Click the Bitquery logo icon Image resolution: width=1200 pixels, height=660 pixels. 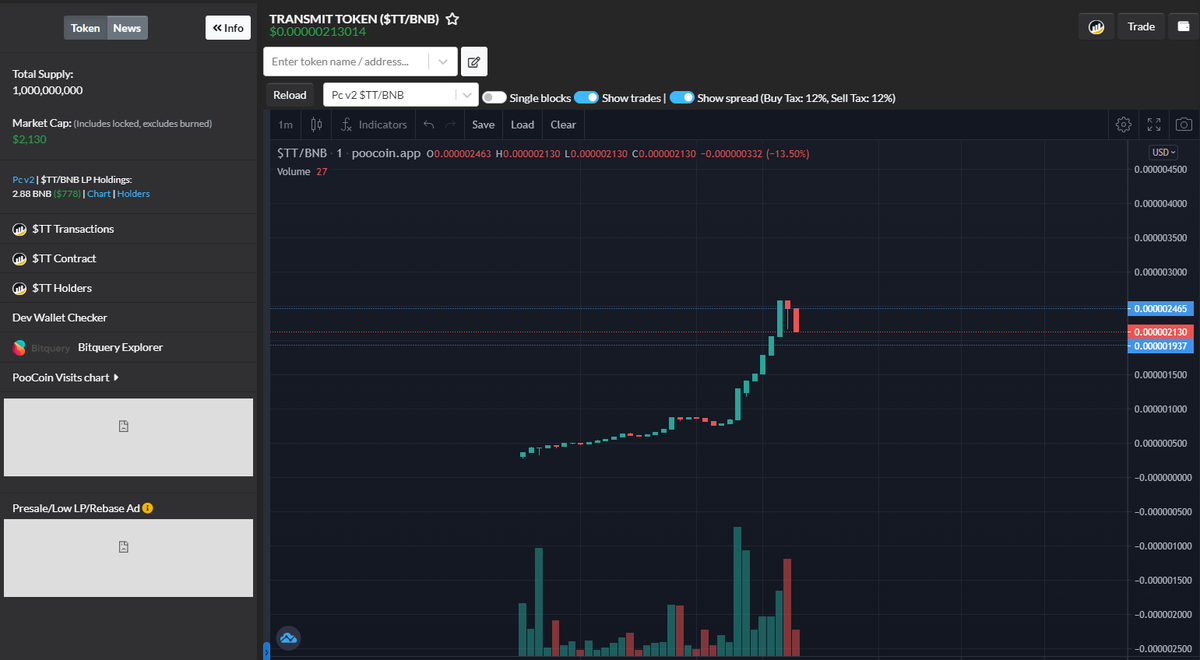click(x=19, y=348)
